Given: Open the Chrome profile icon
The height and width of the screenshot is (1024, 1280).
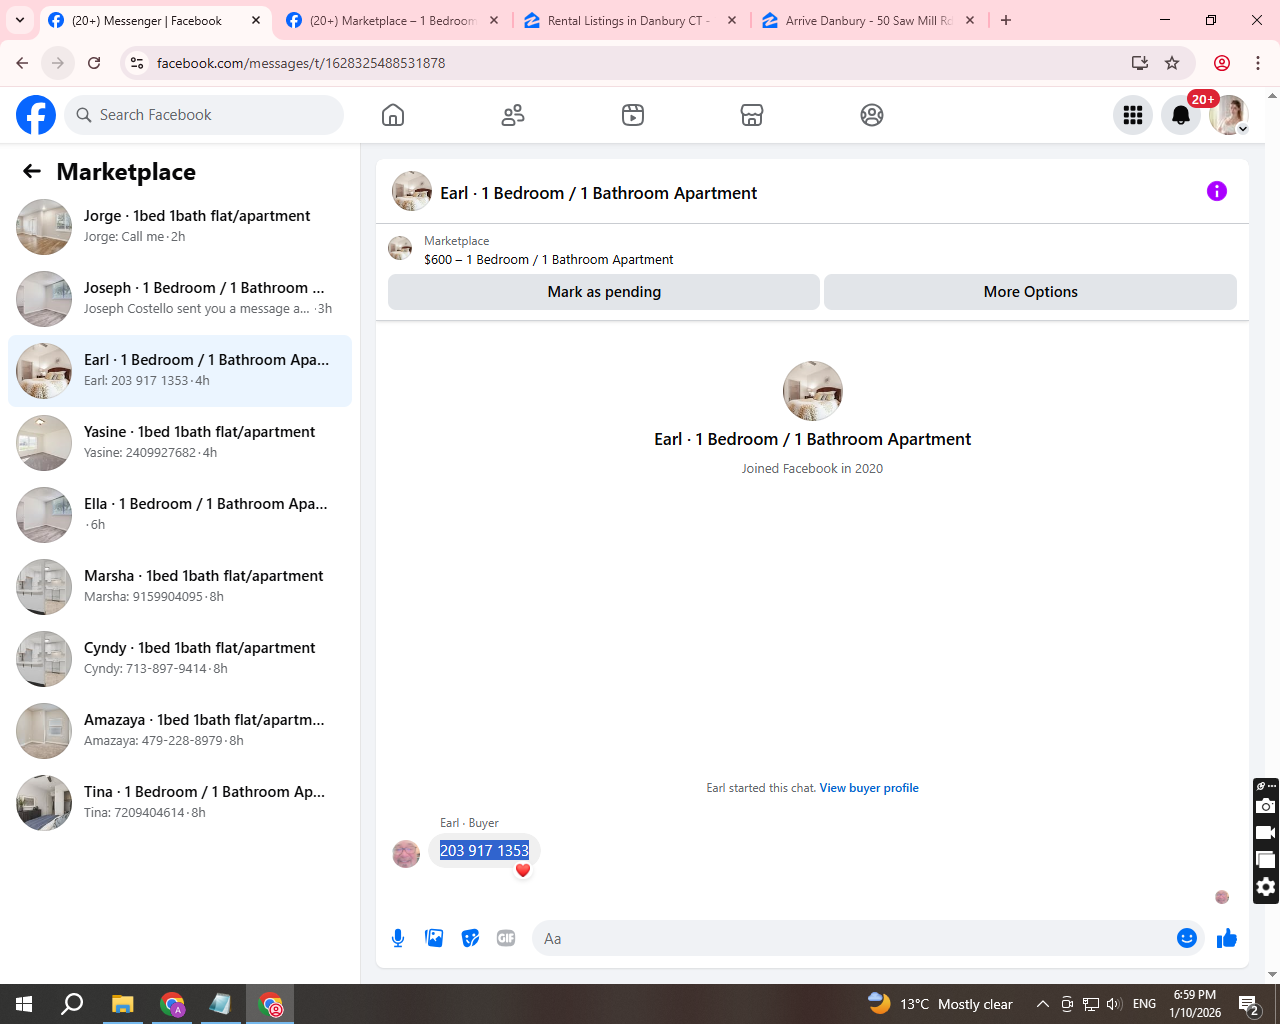Looking at the screenshot, I should (x=1222, y=63).
